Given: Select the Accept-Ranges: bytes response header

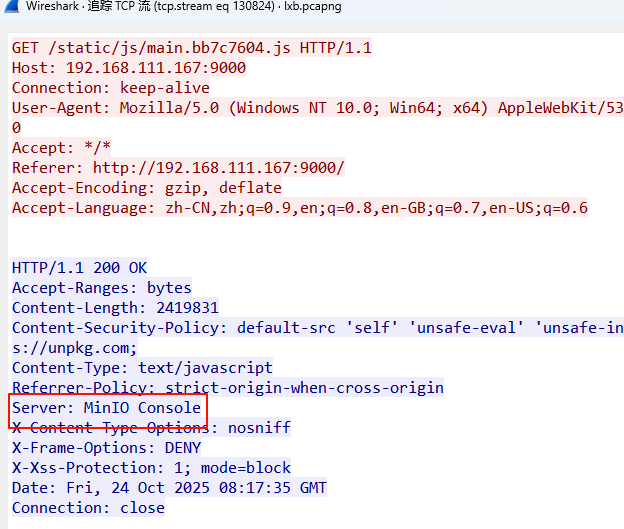Looking at the screenshot, I should pos(101,288).
